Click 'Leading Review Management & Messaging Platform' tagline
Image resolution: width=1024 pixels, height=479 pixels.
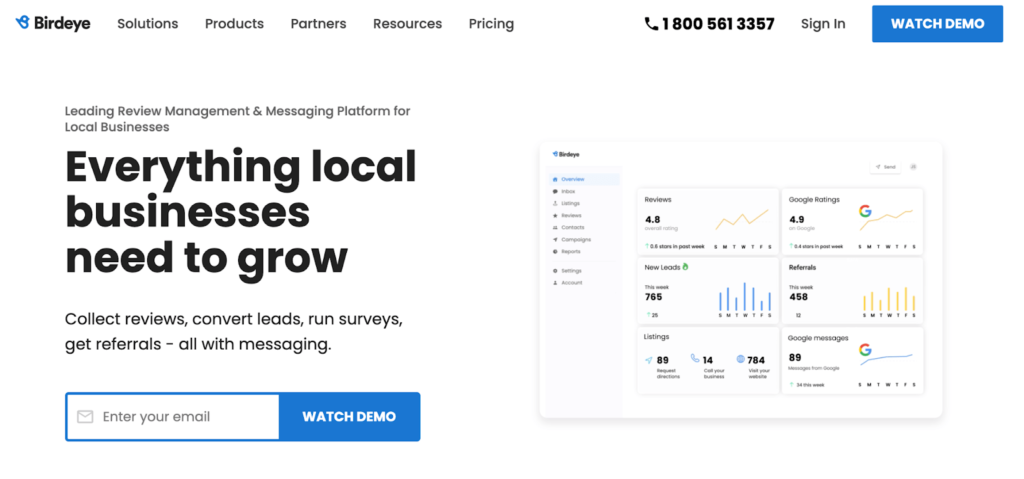pos(238,119)
